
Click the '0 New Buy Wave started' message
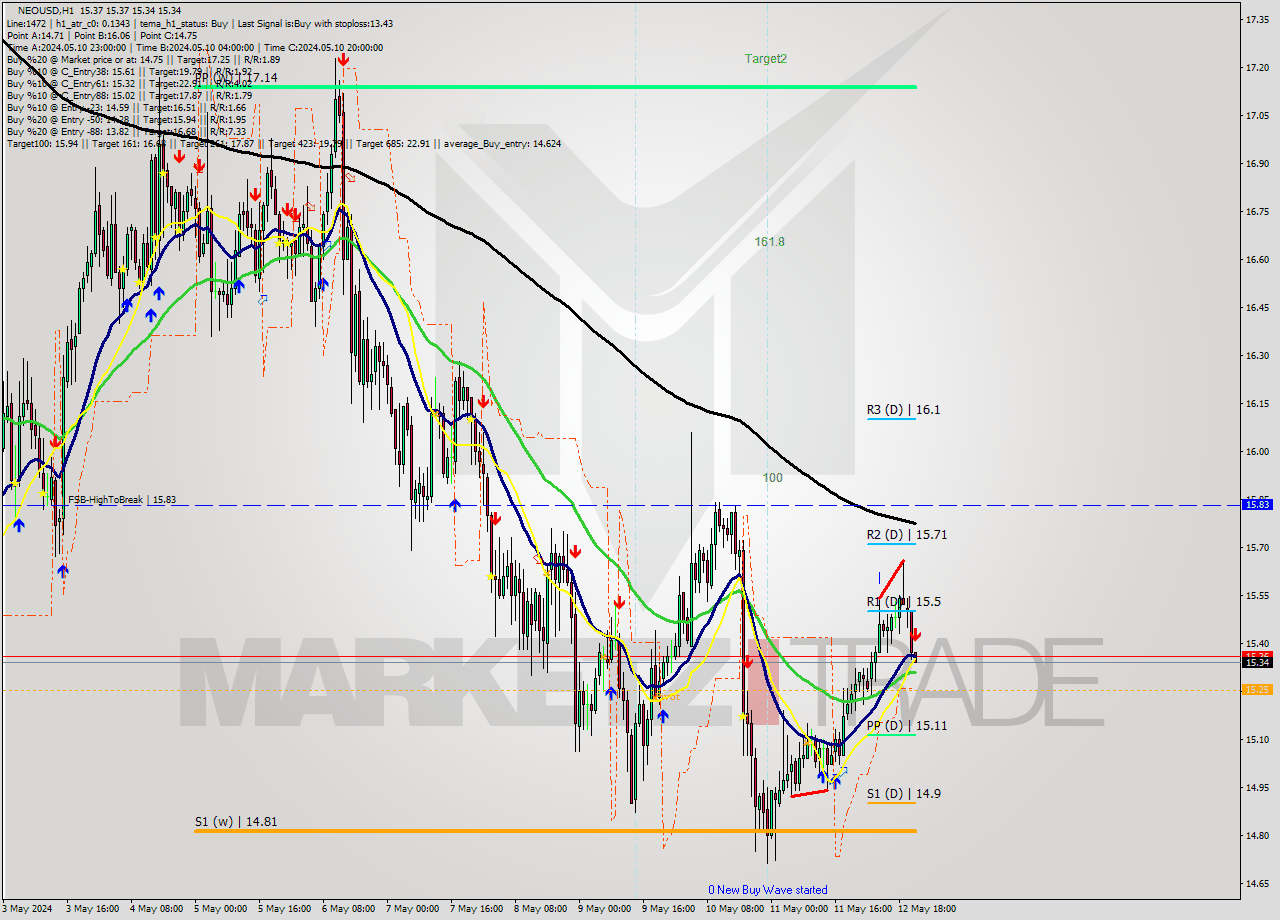(x=768, y=890)
